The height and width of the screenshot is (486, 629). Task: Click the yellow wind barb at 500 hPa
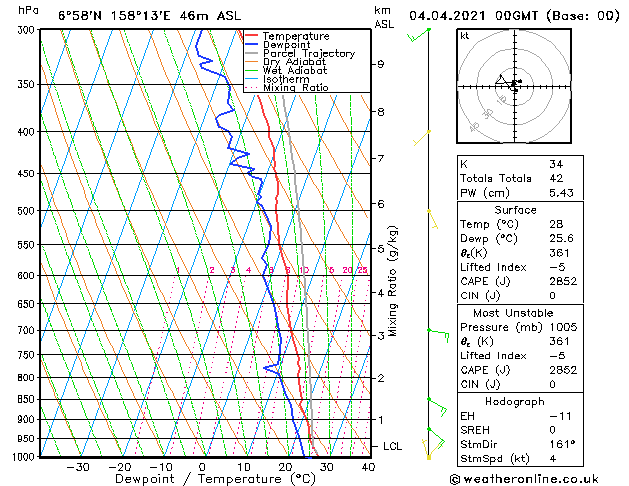click(433, 219)
